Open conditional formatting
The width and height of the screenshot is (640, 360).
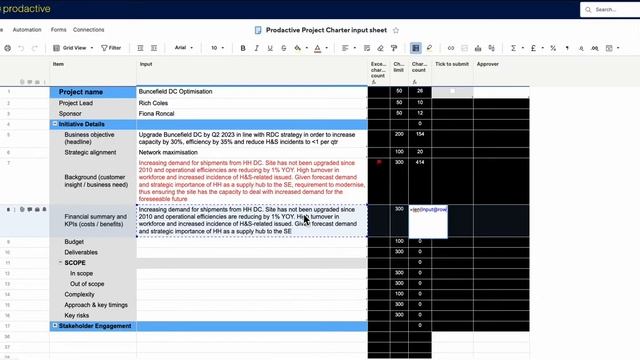(x=416, y=48)
